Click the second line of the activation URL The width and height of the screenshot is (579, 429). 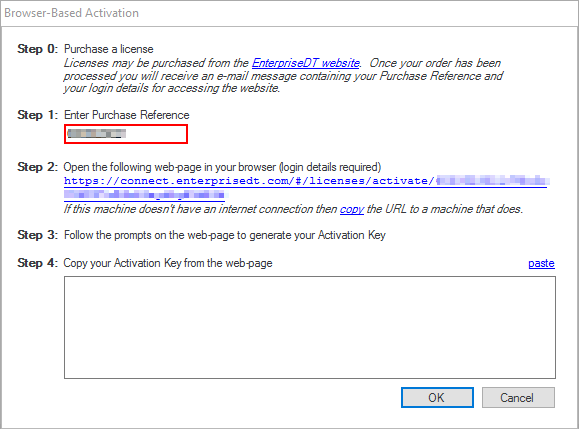pyautogui.click(x=144, y=194)
